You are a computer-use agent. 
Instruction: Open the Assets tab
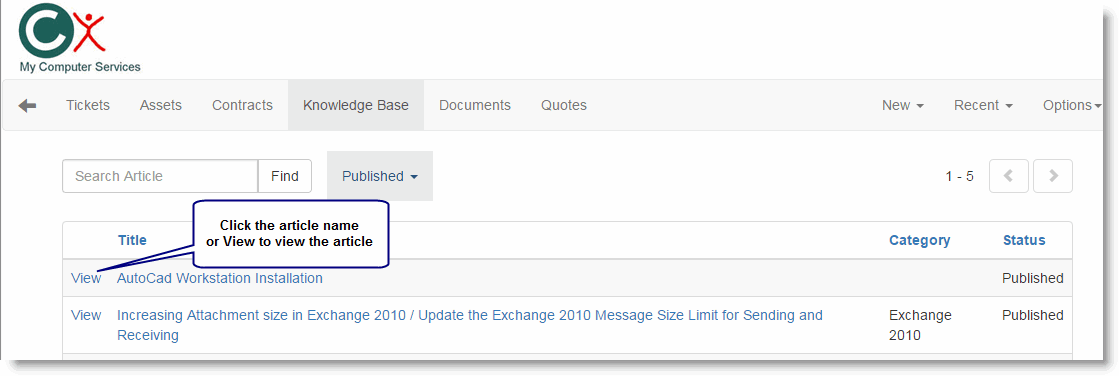point(161,106)
